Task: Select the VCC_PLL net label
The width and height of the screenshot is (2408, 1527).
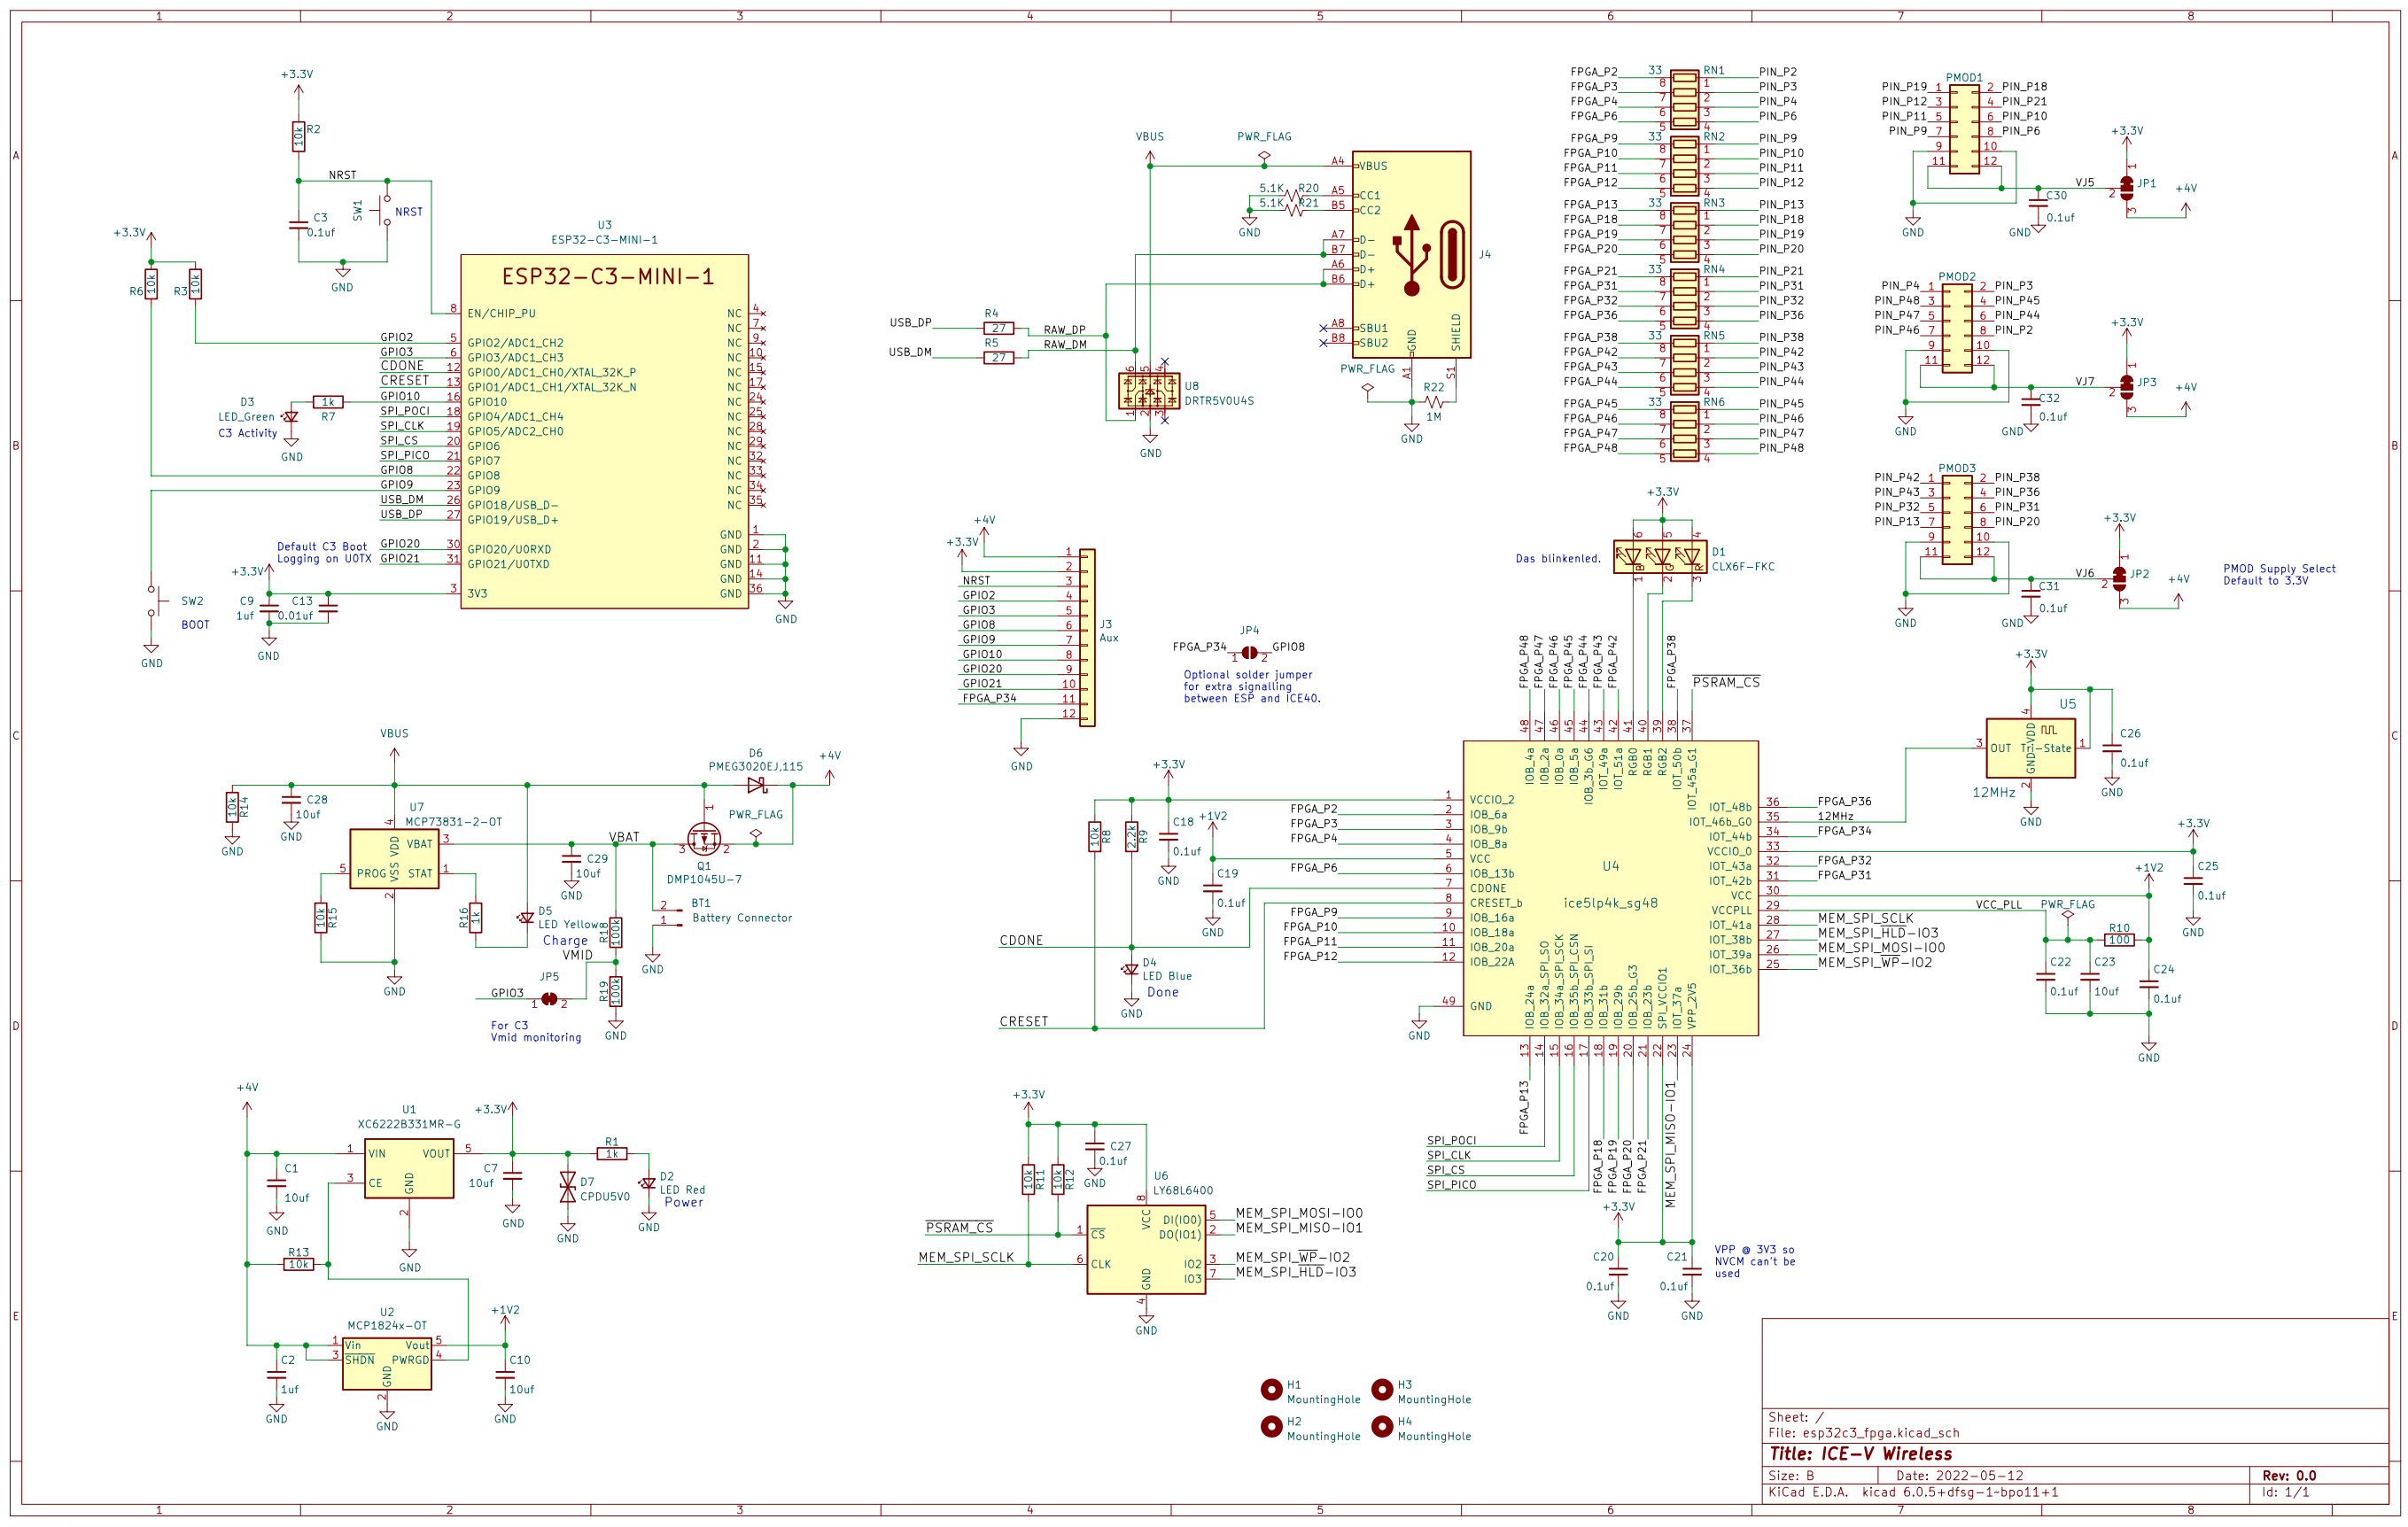Action: tap(1998, 904)
